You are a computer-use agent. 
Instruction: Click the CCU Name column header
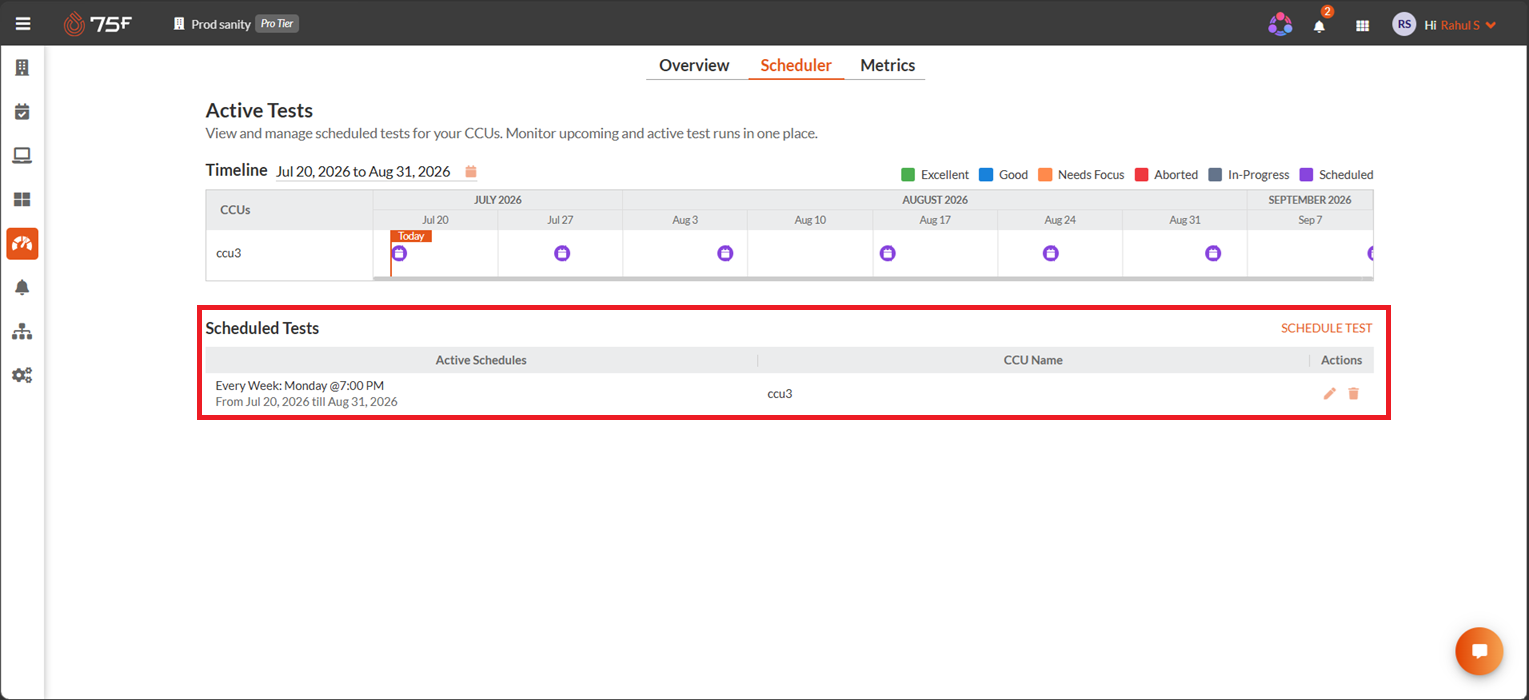1033,360
